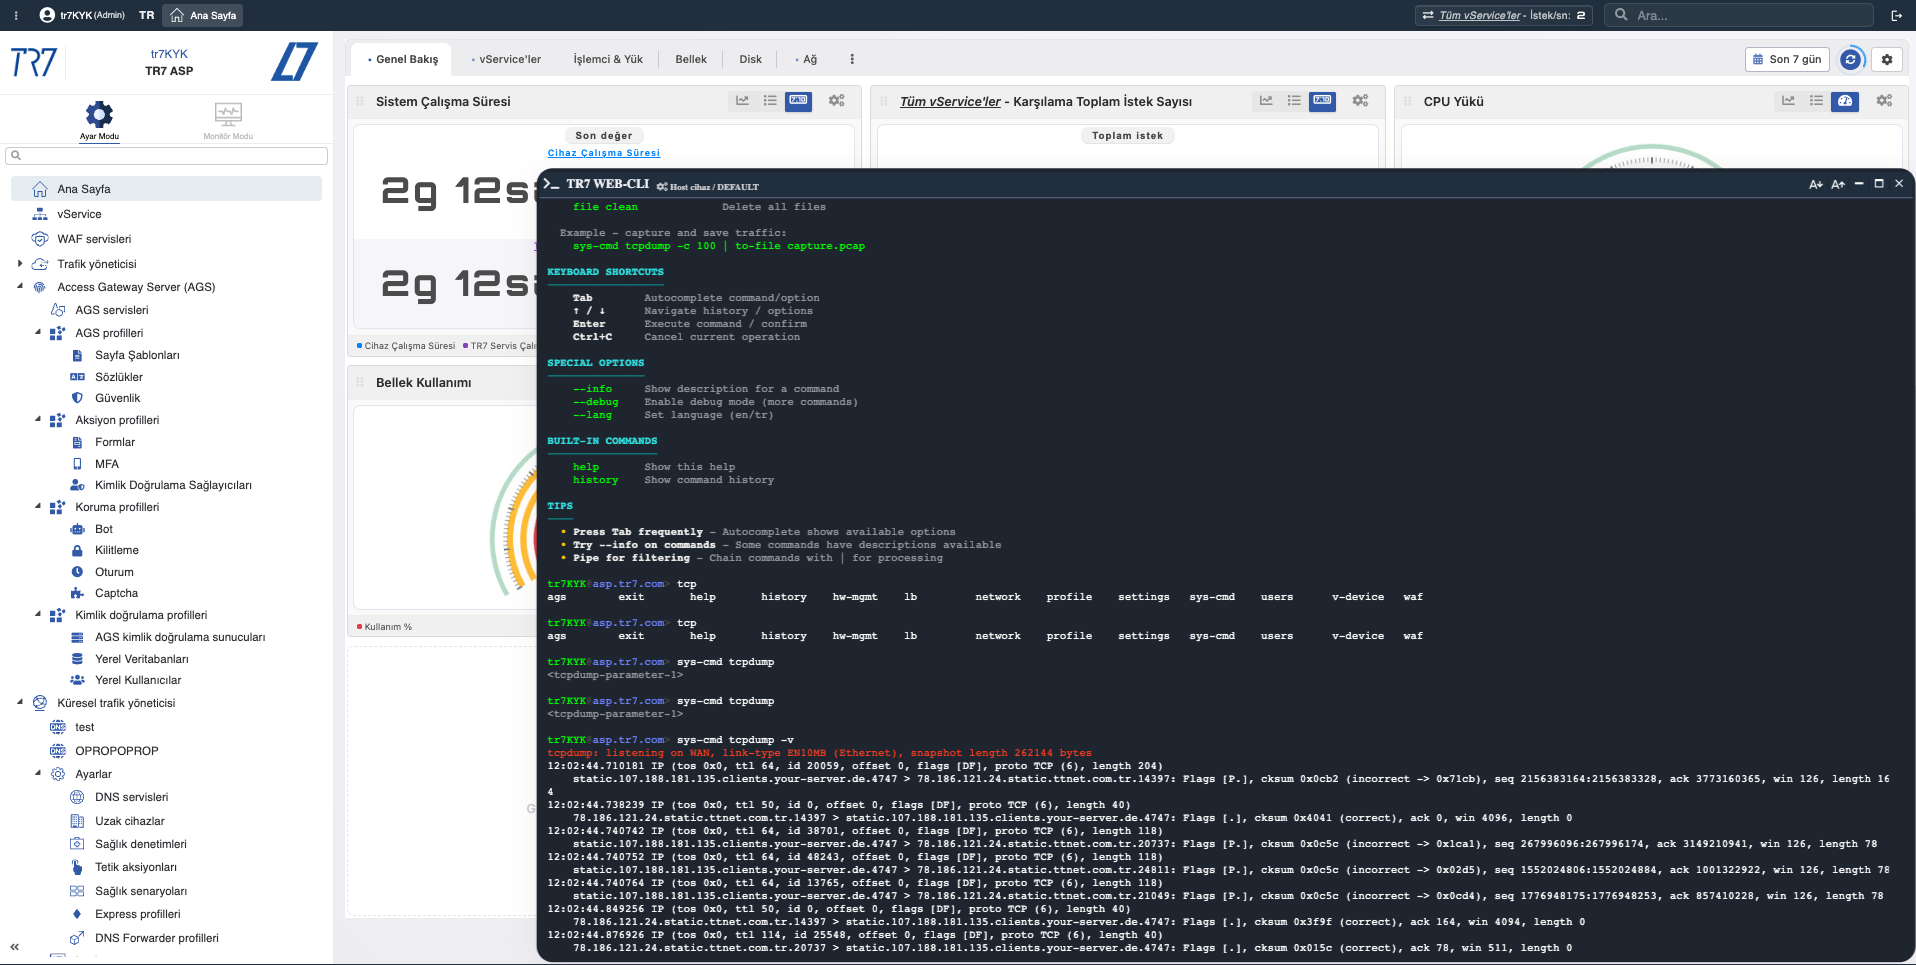Show list view for Sistem Çalışma Süresi

pos(770,101)
